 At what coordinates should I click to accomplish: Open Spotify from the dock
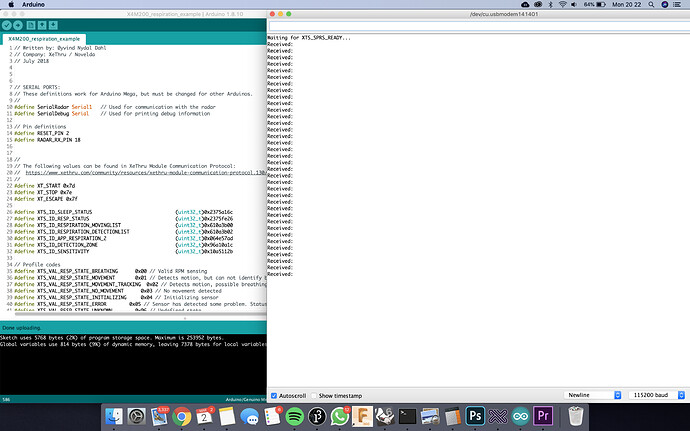coord(295,416)
